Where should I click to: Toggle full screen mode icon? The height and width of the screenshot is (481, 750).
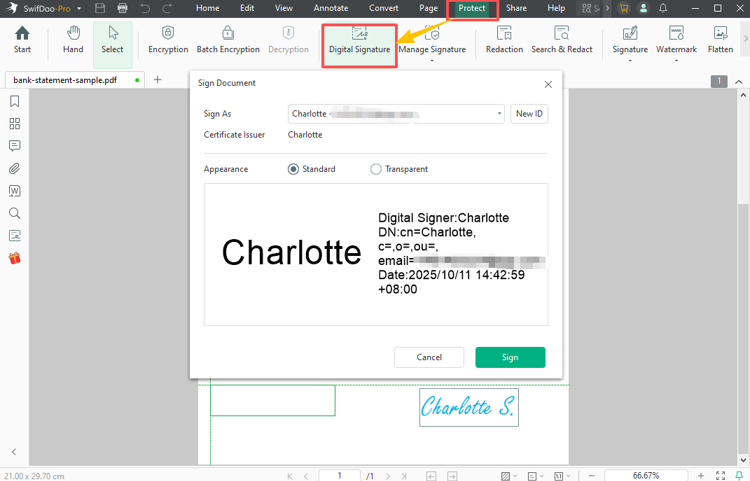[x=720, y=475]
